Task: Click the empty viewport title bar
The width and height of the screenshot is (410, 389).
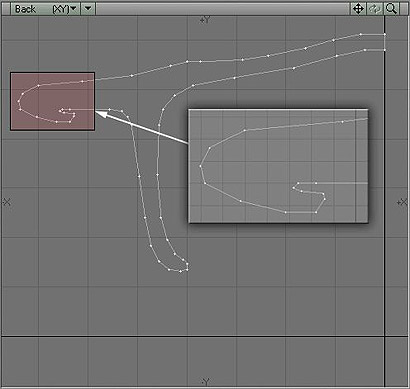Action: 223,9
